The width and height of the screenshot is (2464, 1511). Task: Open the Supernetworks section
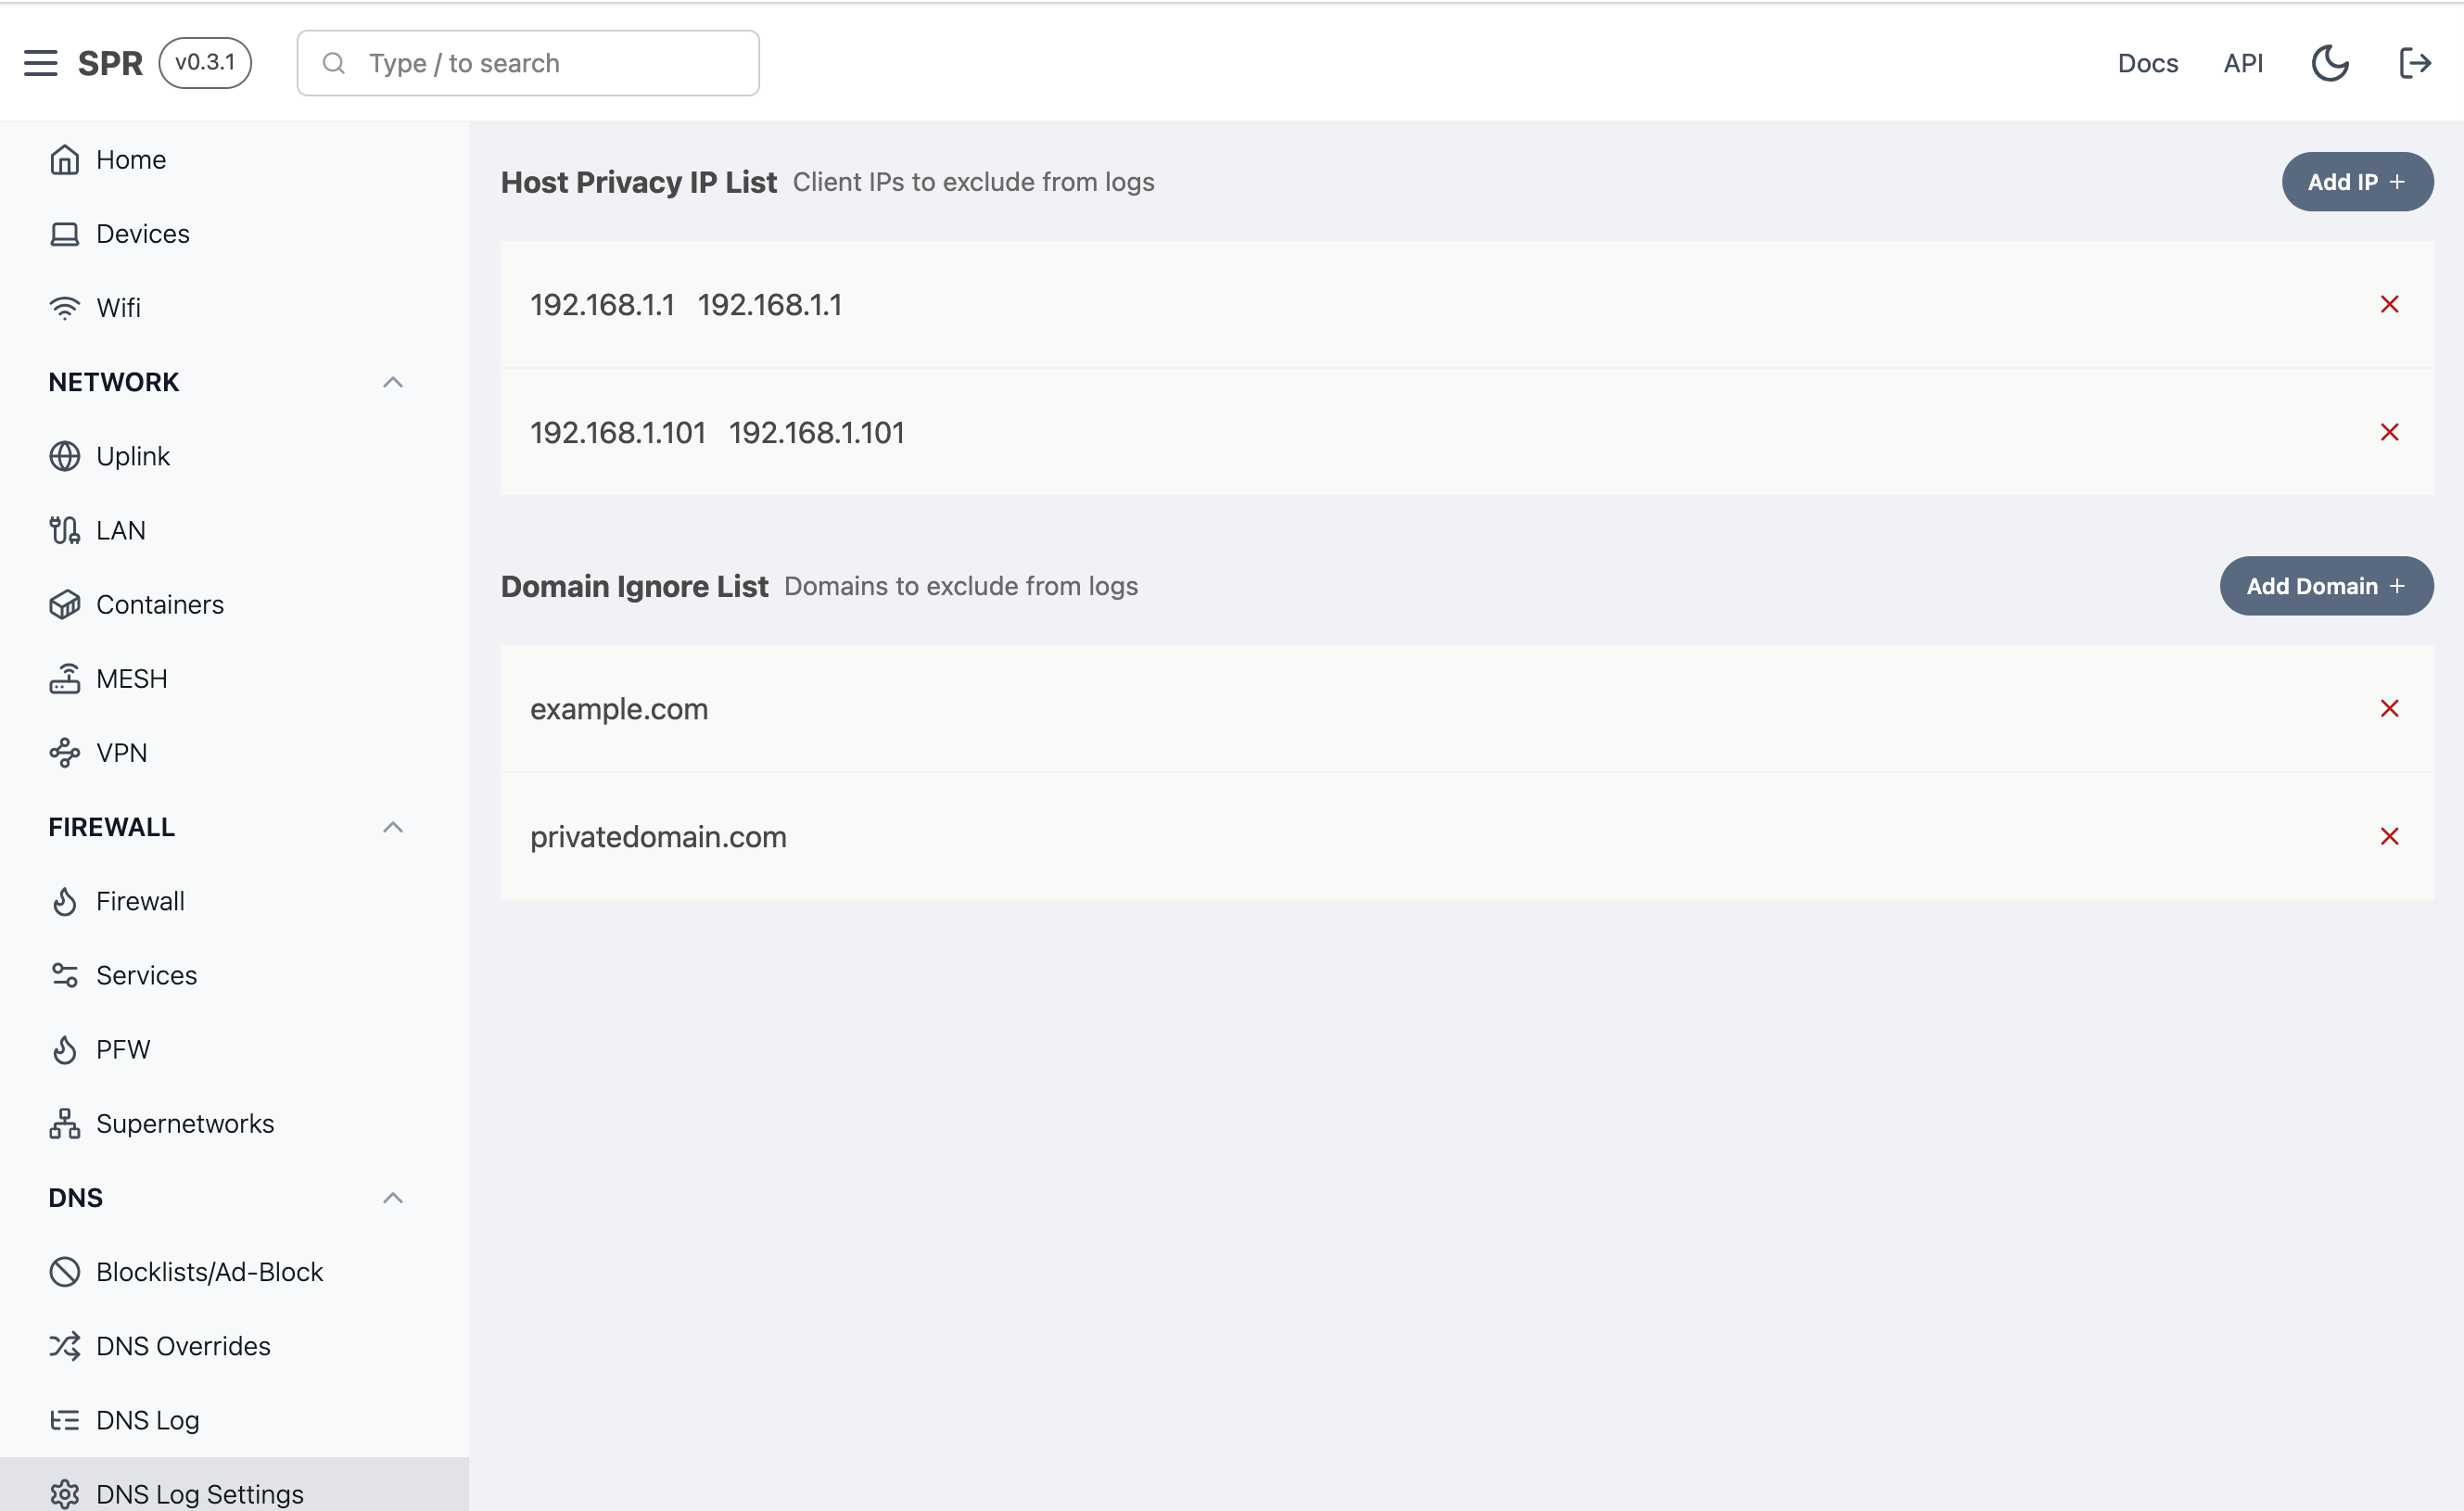pyautogui.click(x=184, y=1123)
